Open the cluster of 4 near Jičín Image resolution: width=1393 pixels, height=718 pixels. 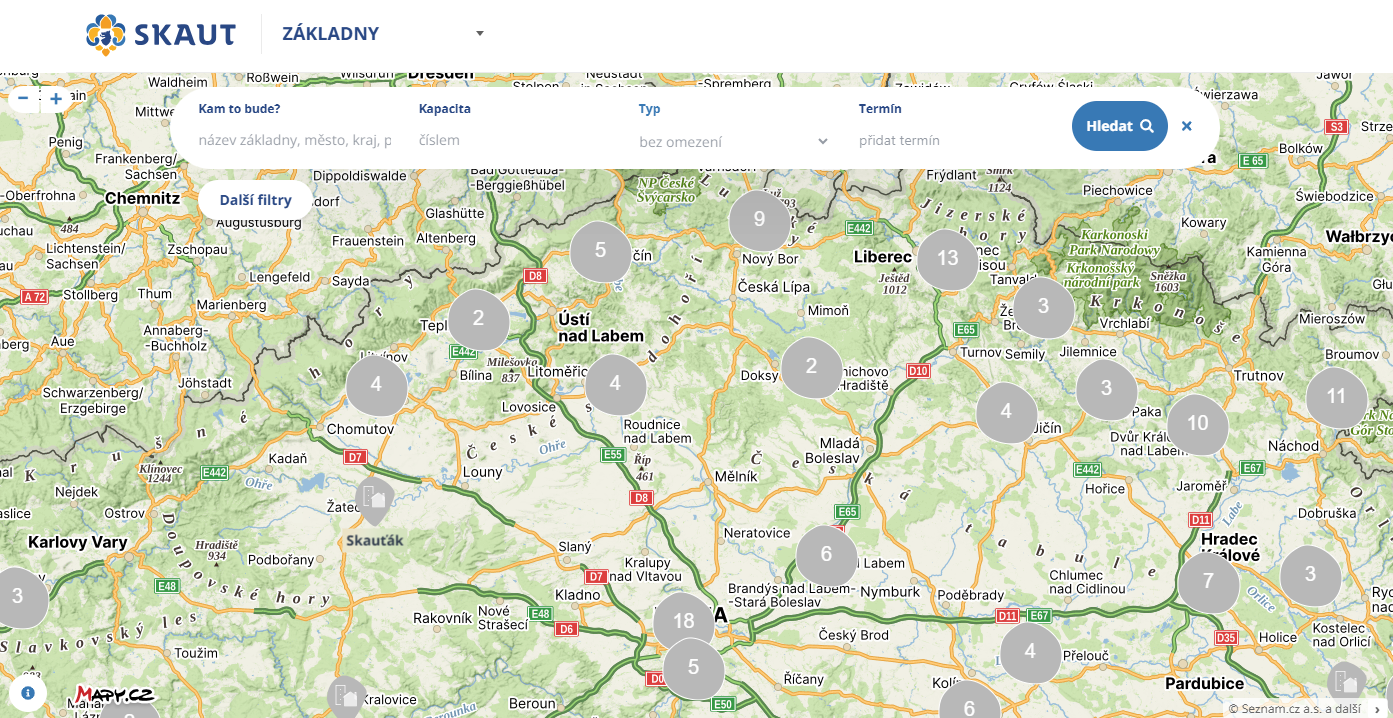[x=1006, y=412]
